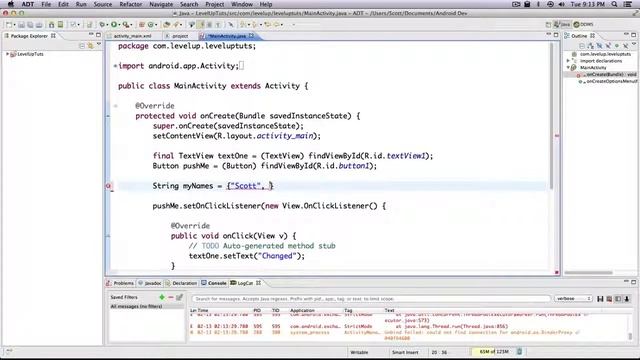Viewport: 640px width, 360px height.
Task: Toggle Hide Local Types in Outline panel
Action: tap(625, 46)
